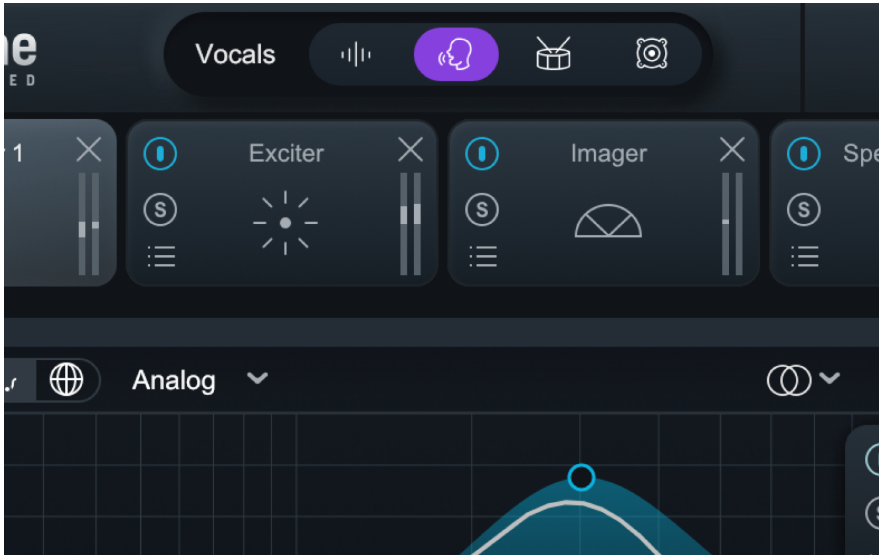Remove the module labeled 1
The height and width of the screenshot is (556, 881).
point(89,149)
